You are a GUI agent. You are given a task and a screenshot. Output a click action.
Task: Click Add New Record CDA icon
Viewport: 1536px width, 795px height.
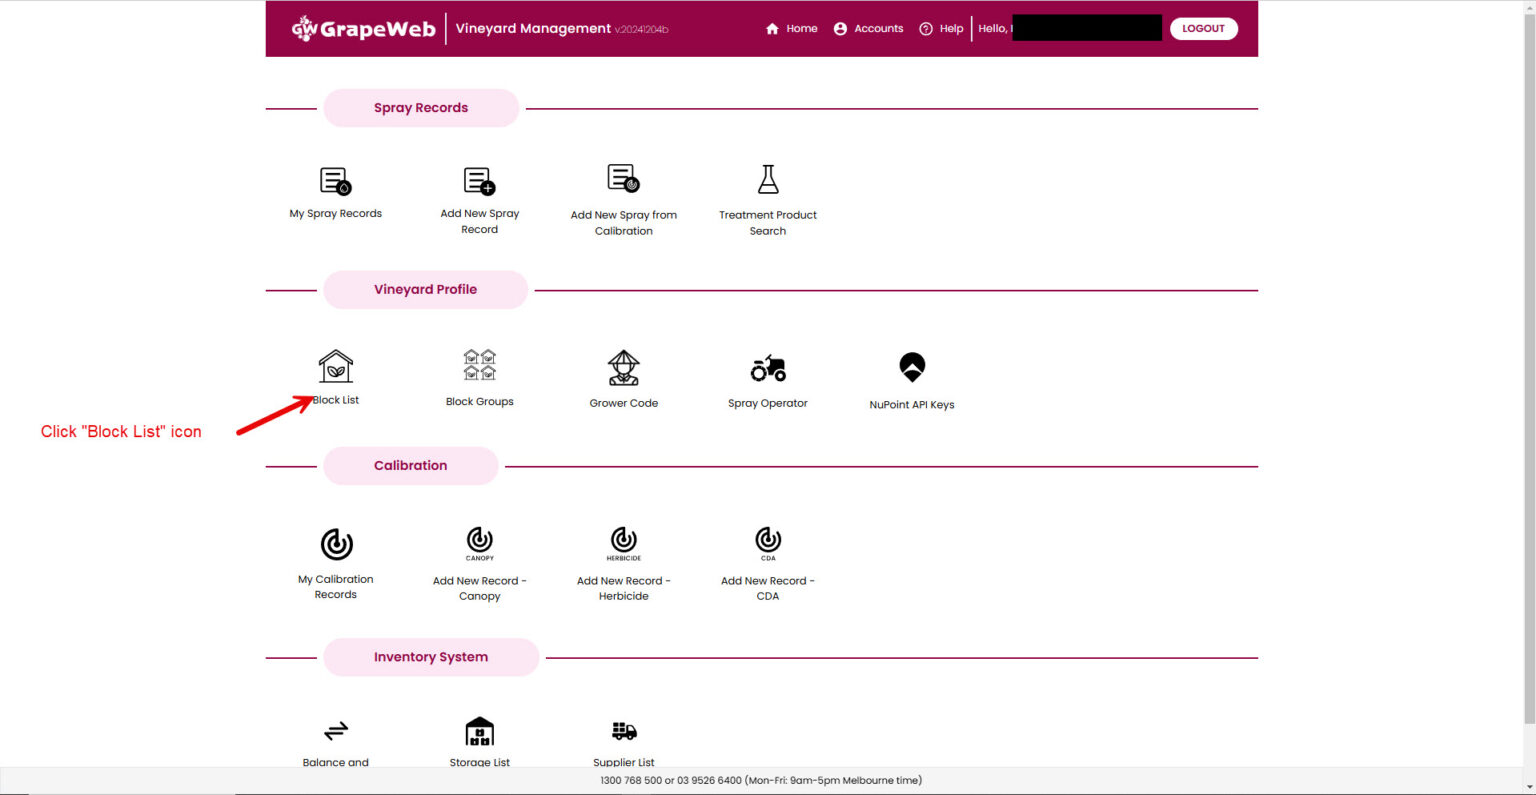767,543
